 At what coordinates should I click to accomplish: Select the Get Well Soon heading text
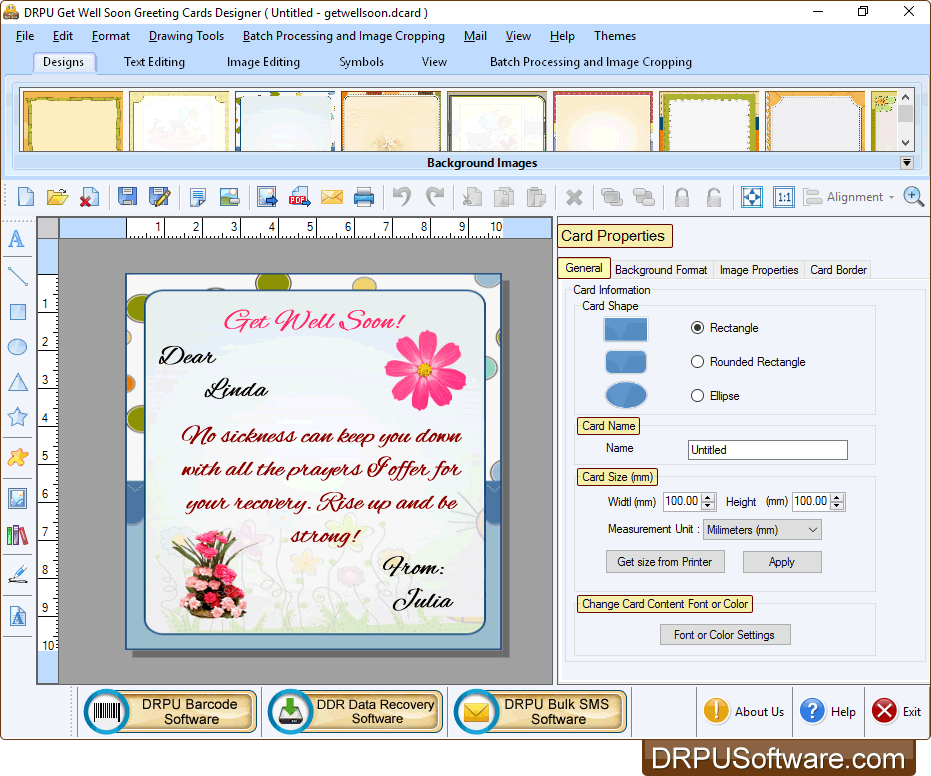(x=314, y=321)
